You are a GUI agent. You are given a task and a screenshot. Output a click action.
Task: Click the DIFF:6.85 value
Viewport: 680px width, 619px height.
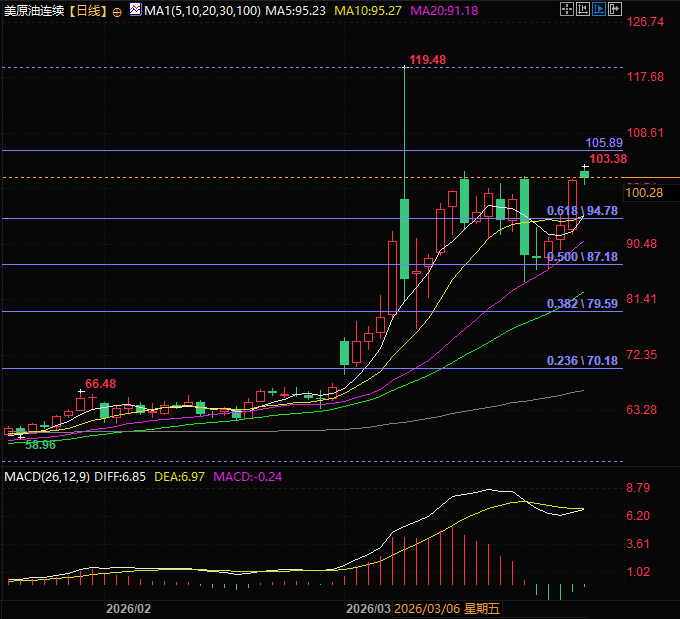click(120, 477)
